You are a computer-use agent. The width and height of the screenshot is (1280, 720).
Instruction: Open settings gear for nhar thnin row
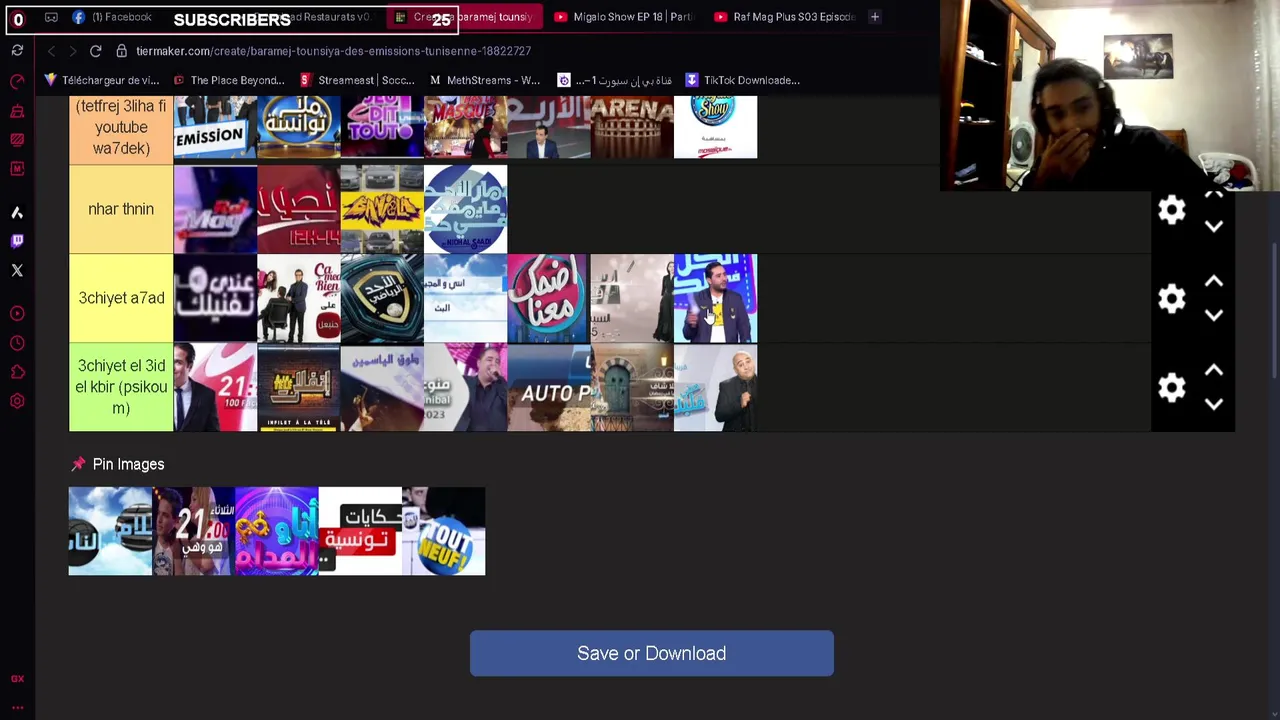[1172, 209]
